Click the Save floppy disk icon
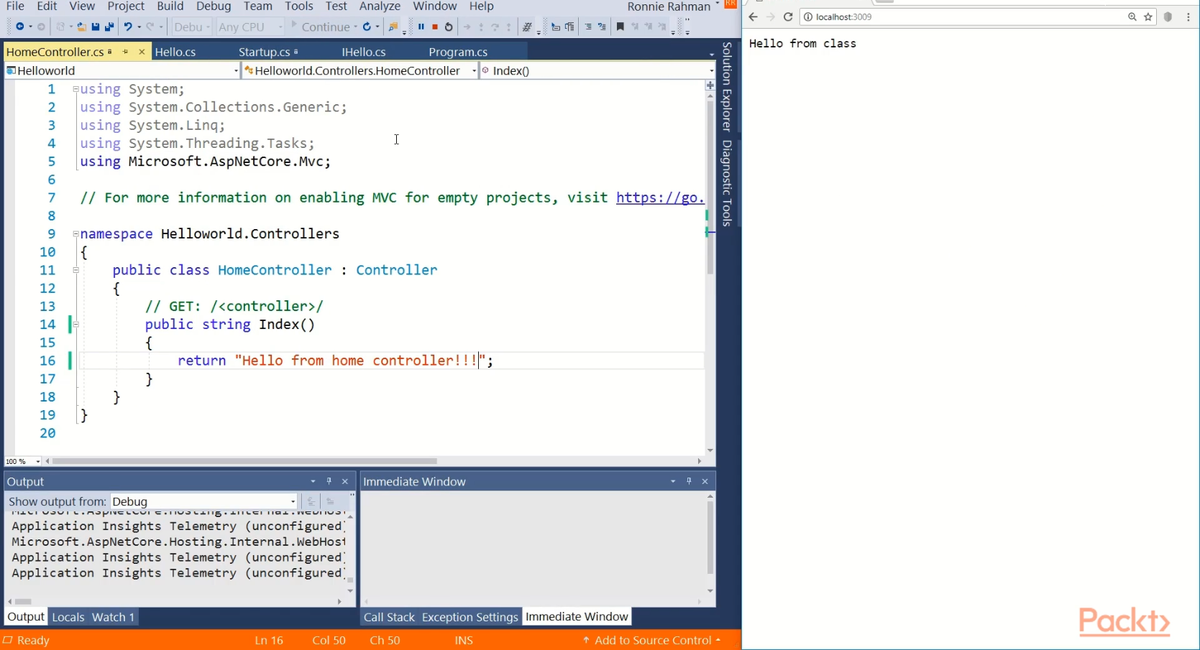This screenshot has width=1200, height=650. [95, 27]
